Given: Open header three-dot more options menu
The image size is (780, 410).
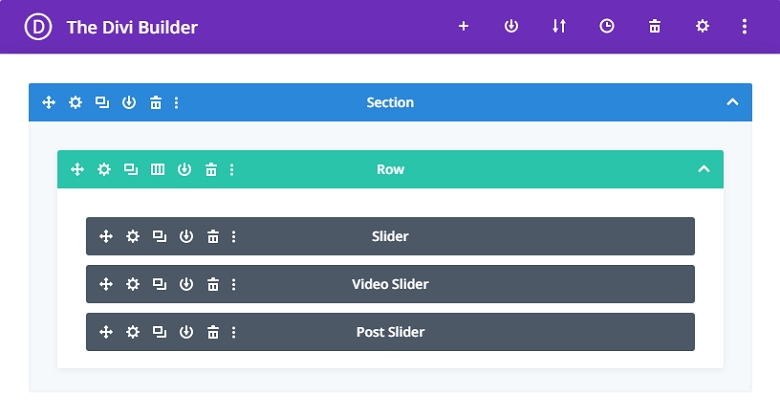Looking at the screenshot, I should (745, 27).
